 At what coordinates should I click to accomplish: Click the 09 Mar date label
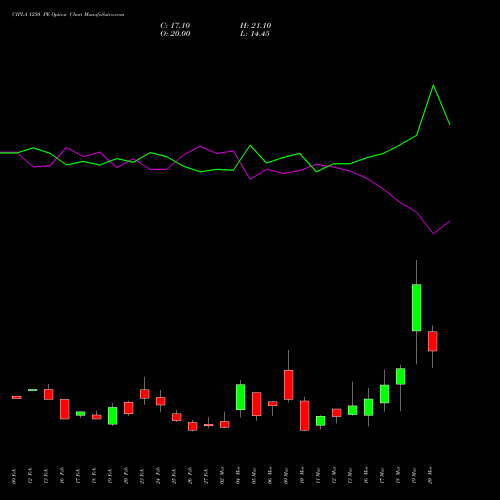click(x=286, y=476)
